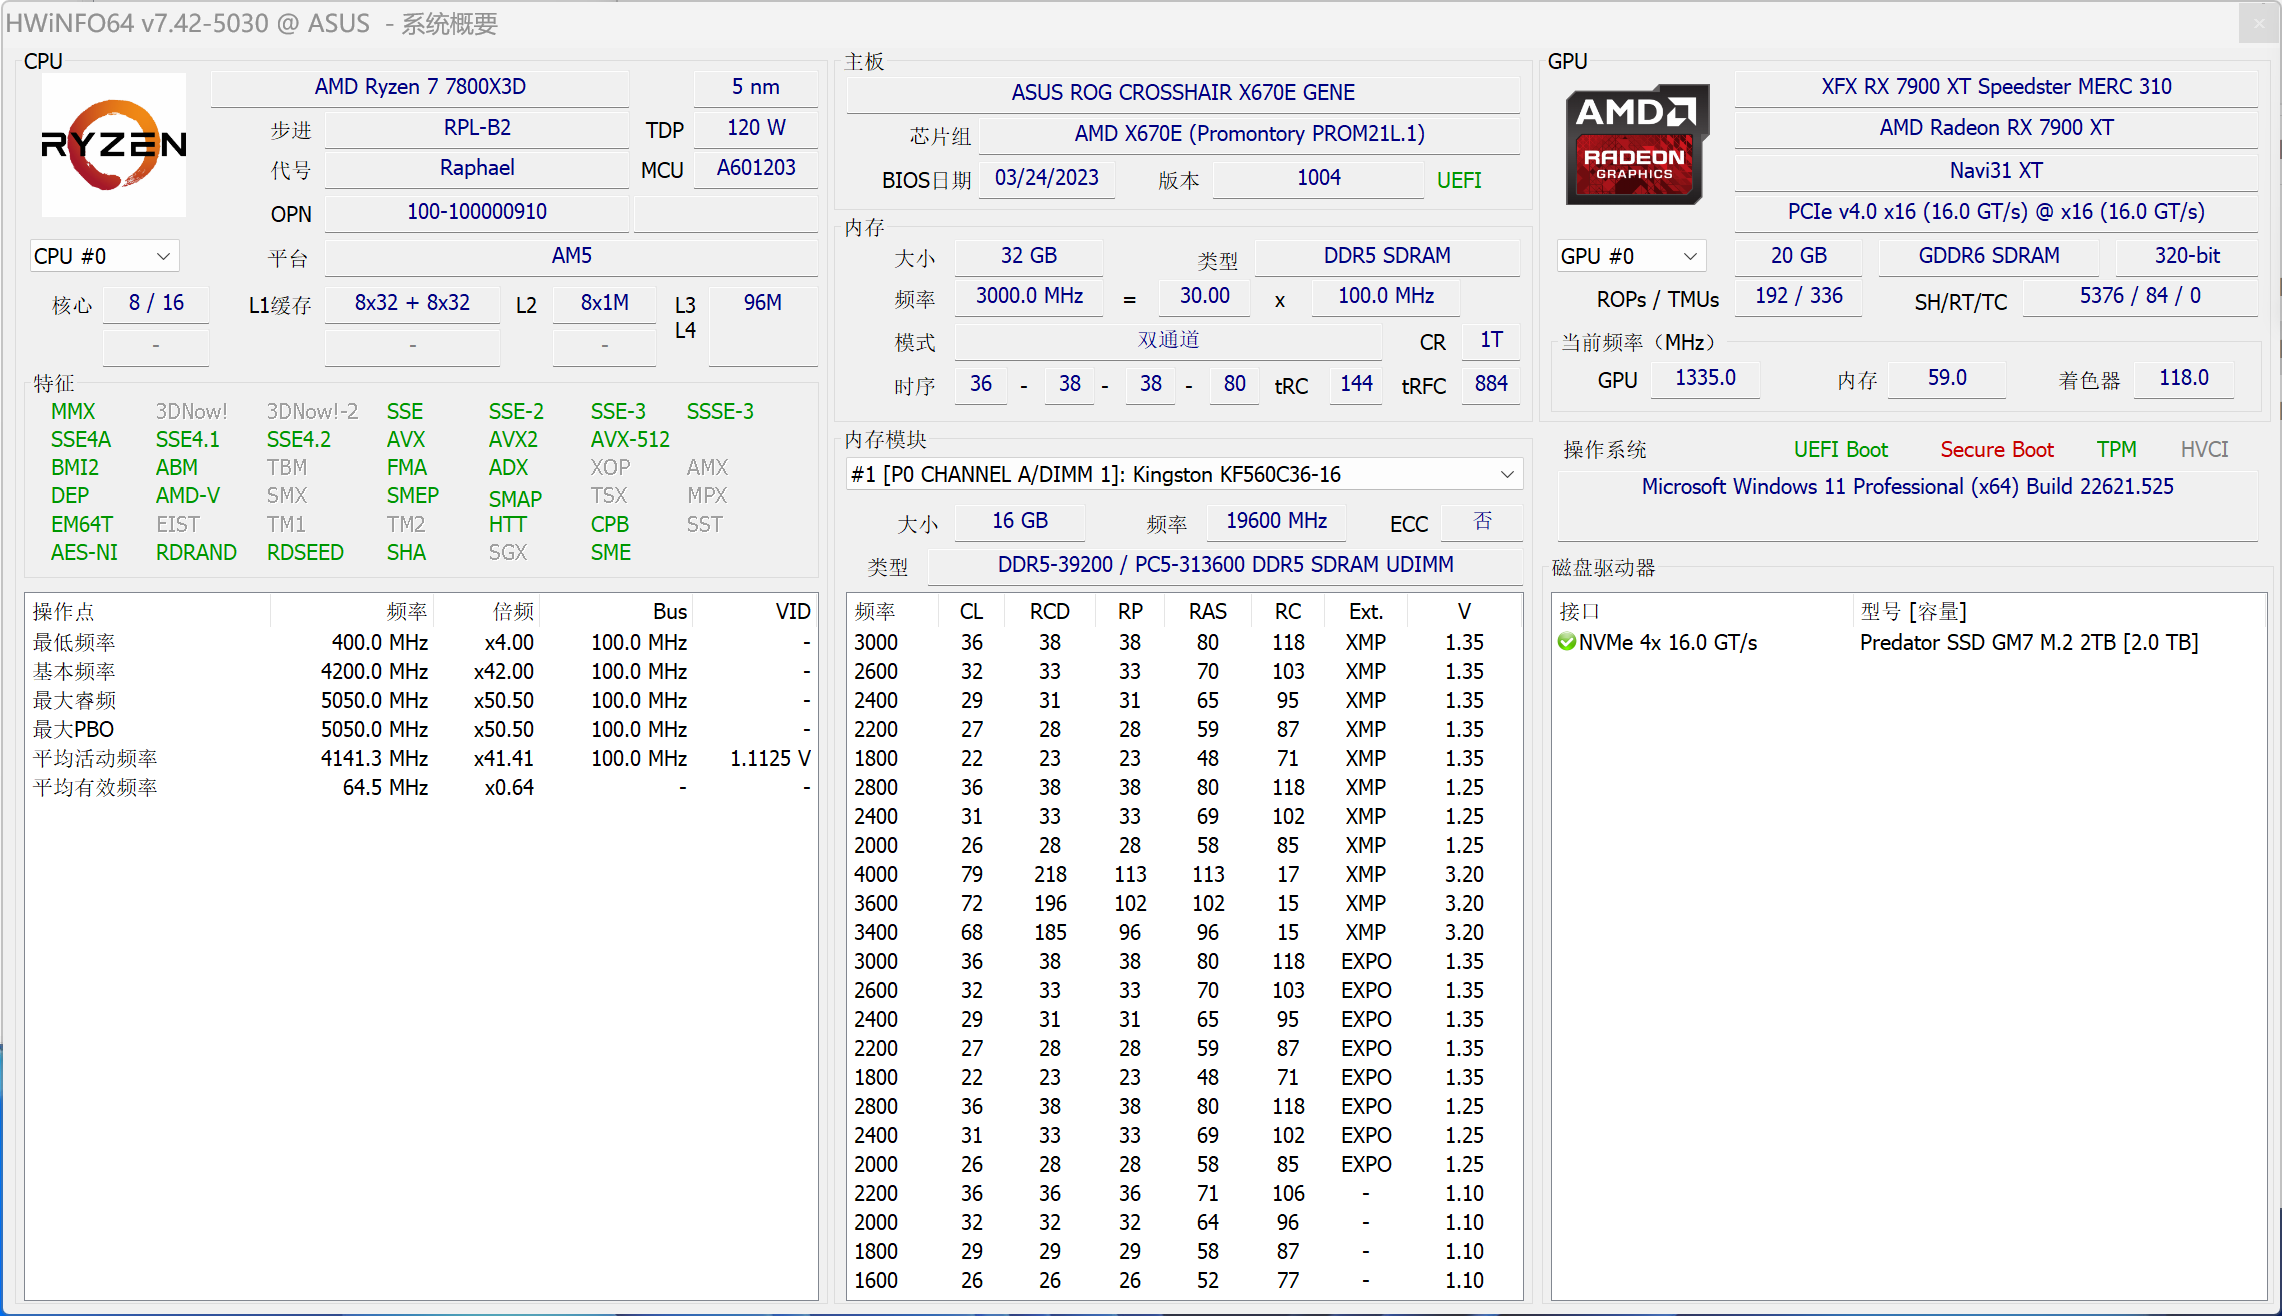Click the 平均活动频率 row
The height and width of the screenshot is (1316, 2282).
click(x=421, y=759)
